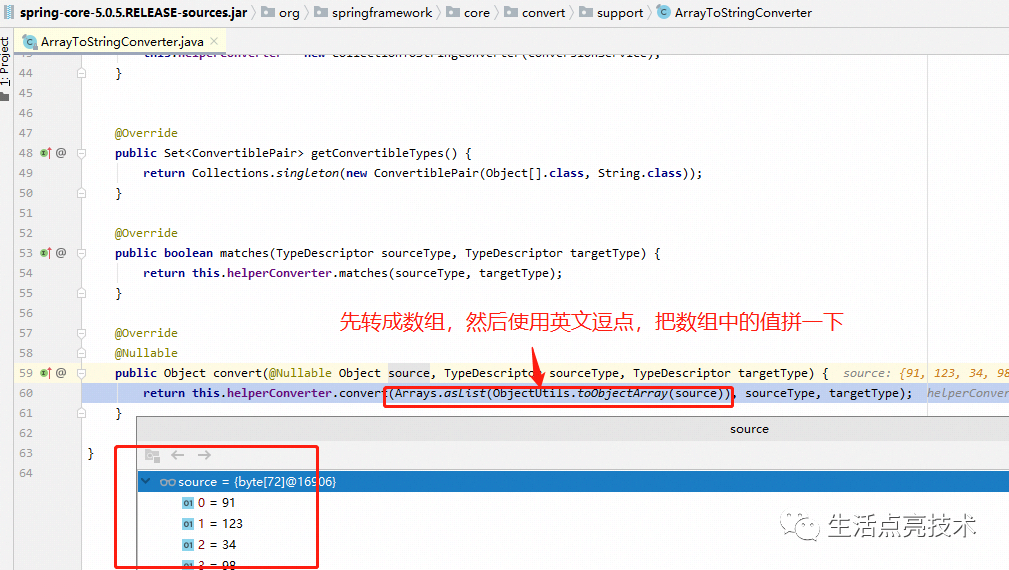Toggle fold end marker at line 50

pos(82,193)
